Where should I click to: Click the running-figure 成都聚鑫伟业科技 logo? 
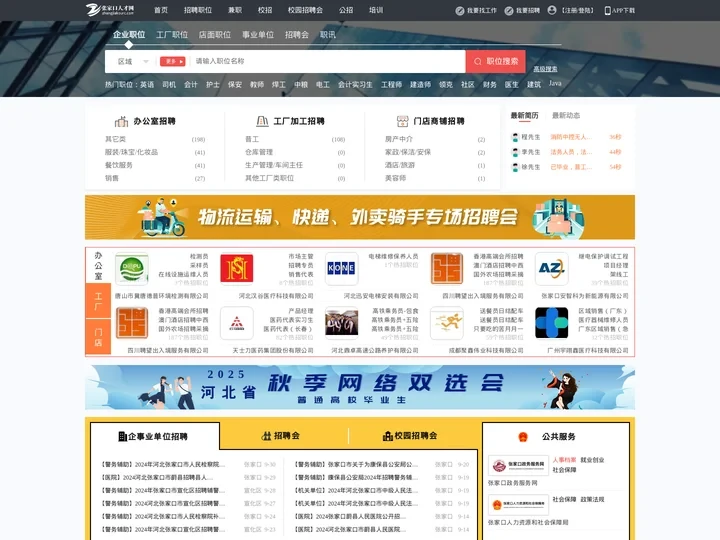pos(446,323)
